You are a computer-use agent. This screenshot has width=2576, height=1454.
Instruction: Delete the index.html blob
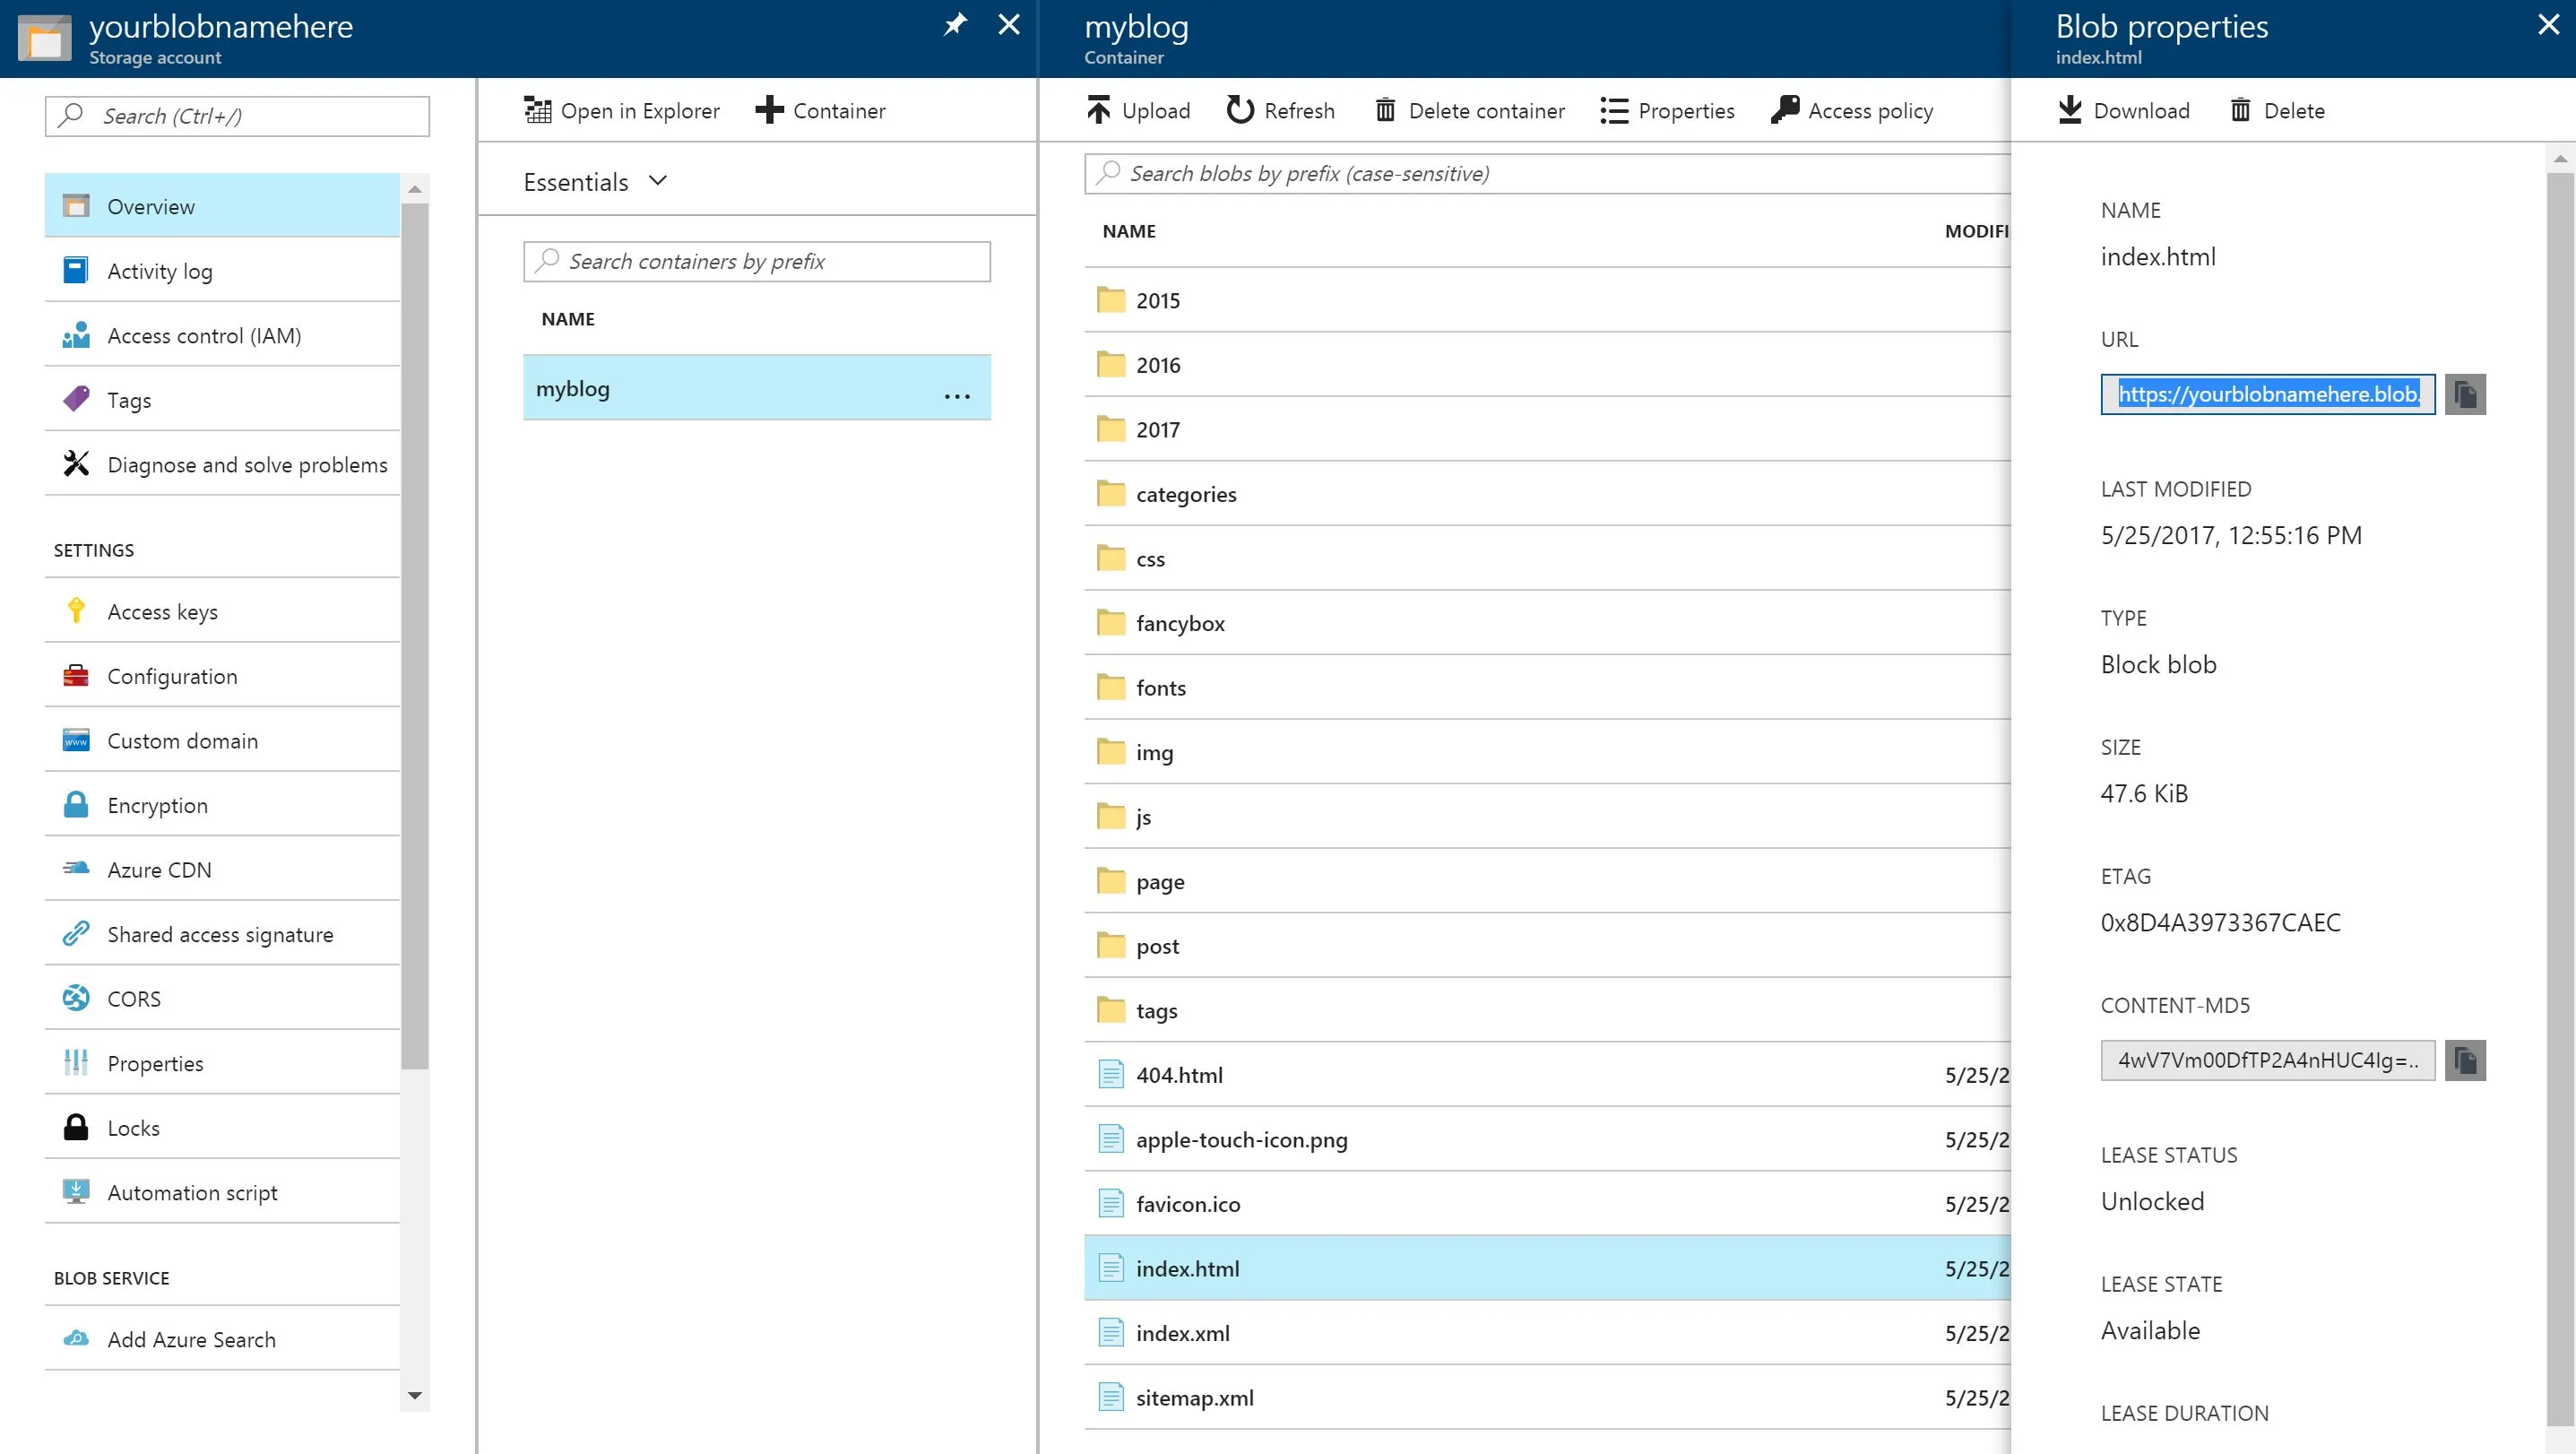pos(2277,110)
